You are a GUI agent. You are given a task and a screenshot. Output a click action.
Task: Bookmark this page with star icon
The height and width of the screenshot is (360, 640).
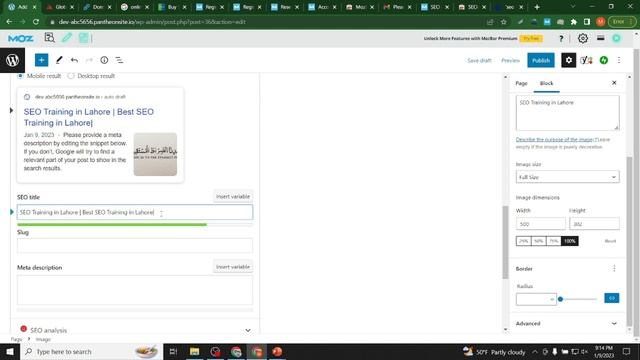pos(504,22)
